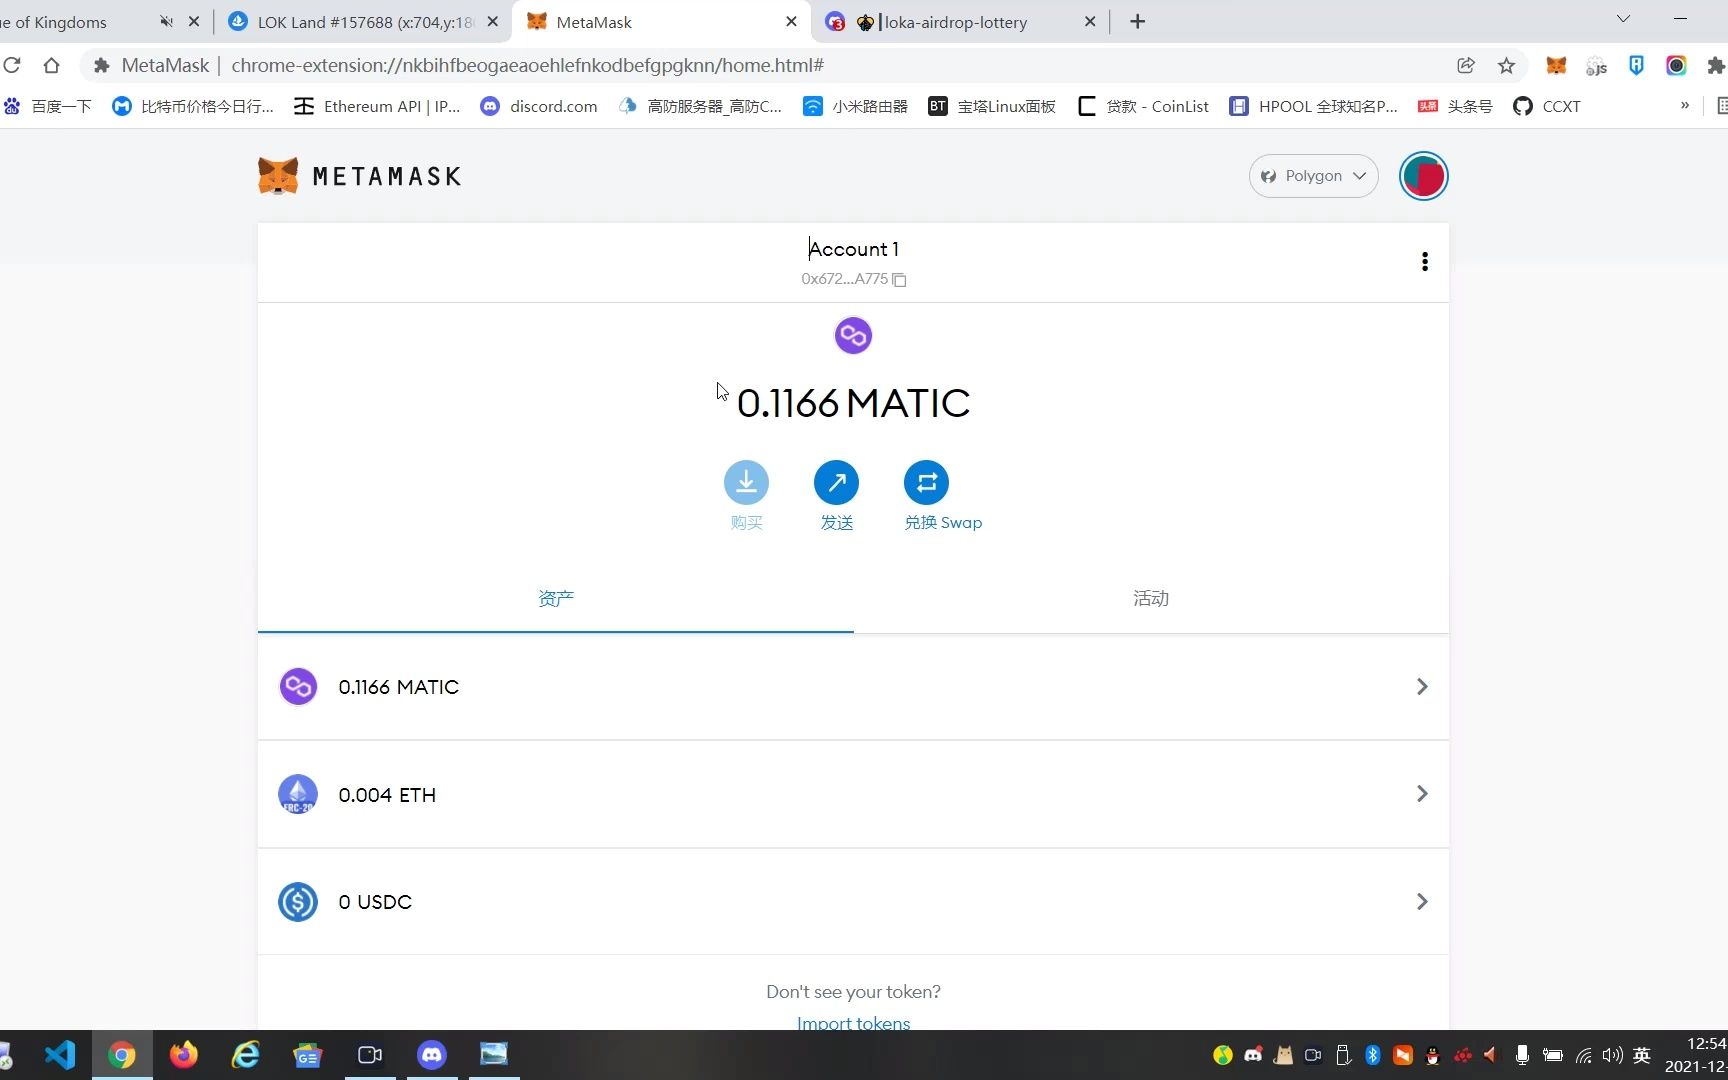Click the MATIC token logo above balance

(x=853, y=335)
